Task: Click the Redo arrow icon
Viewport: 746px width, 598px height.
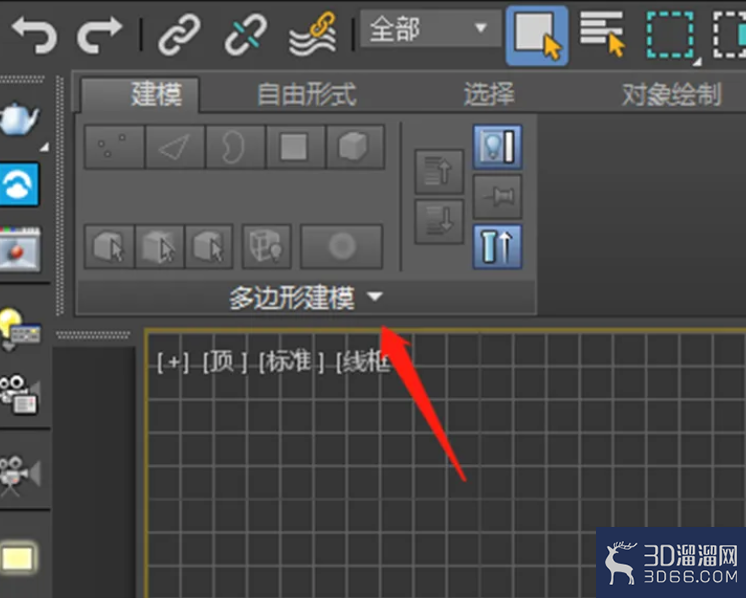Action: (99, 34)
